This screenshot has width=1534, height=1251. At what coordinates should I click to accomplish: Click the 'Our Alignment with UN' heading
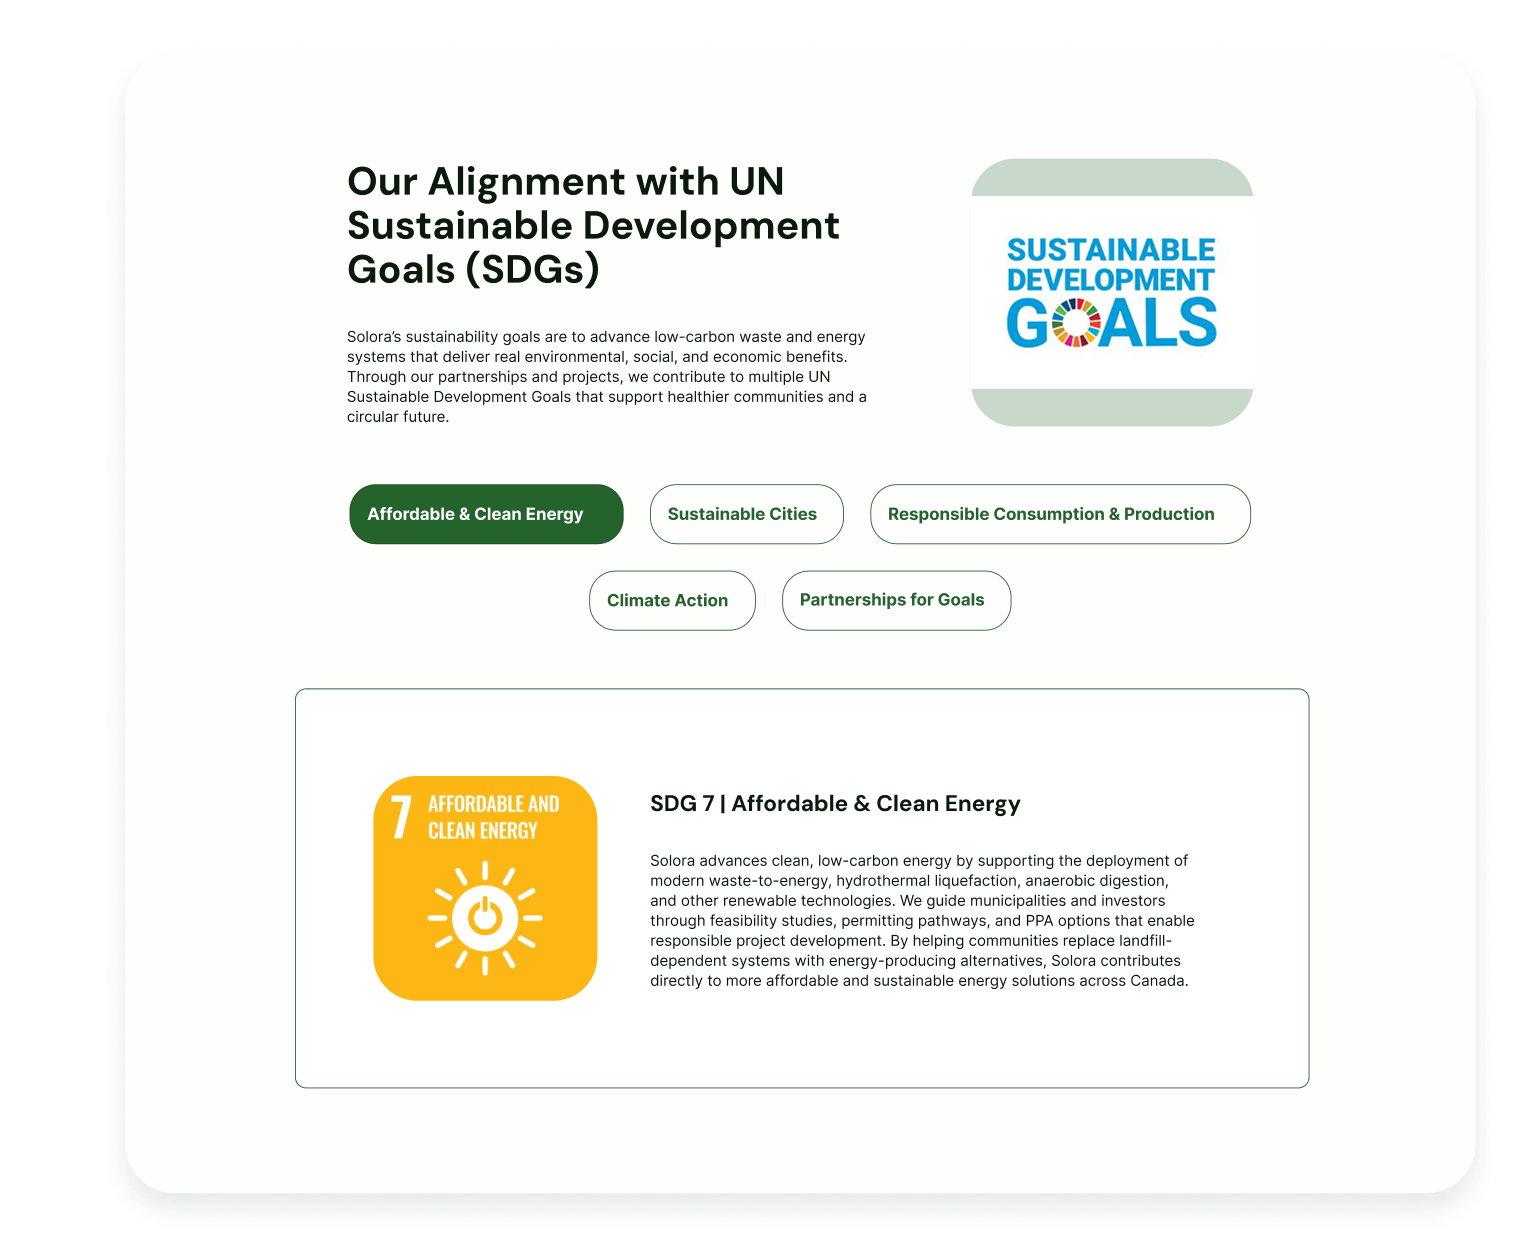pyautogui.click(x=593, y=225)
